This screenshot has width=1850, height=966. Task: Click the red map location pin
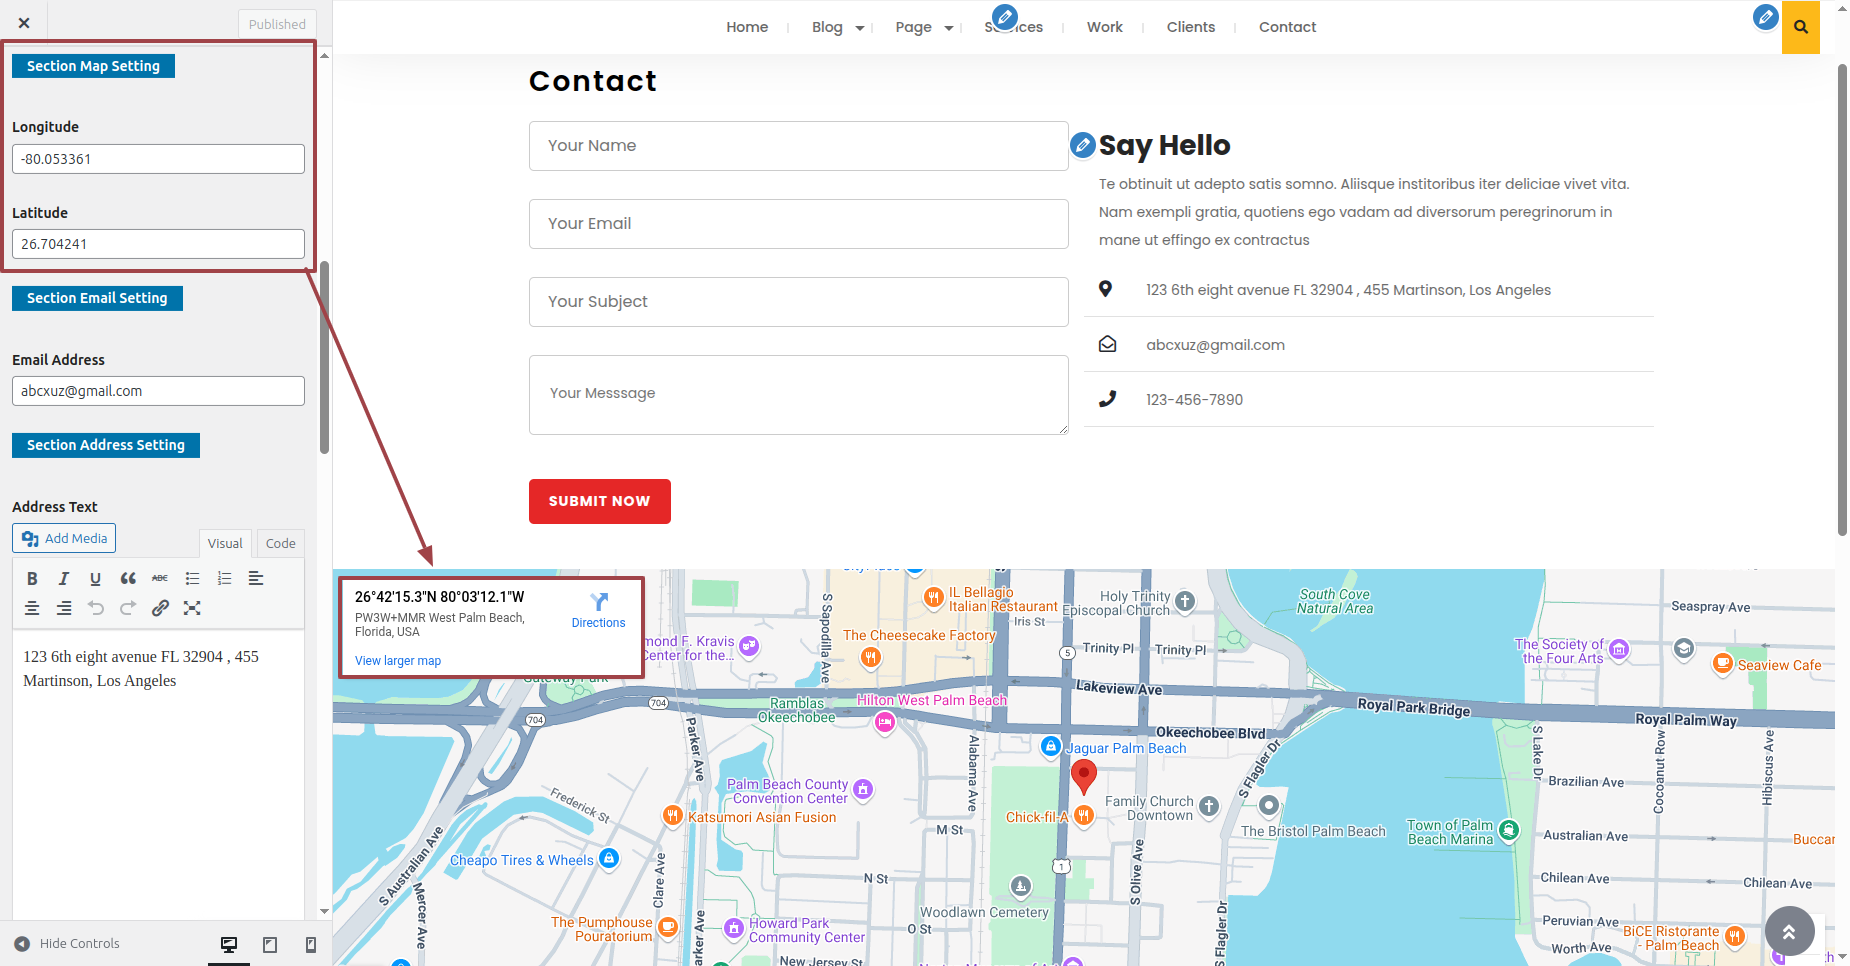pyautogui.click(x=1084, y=777)
